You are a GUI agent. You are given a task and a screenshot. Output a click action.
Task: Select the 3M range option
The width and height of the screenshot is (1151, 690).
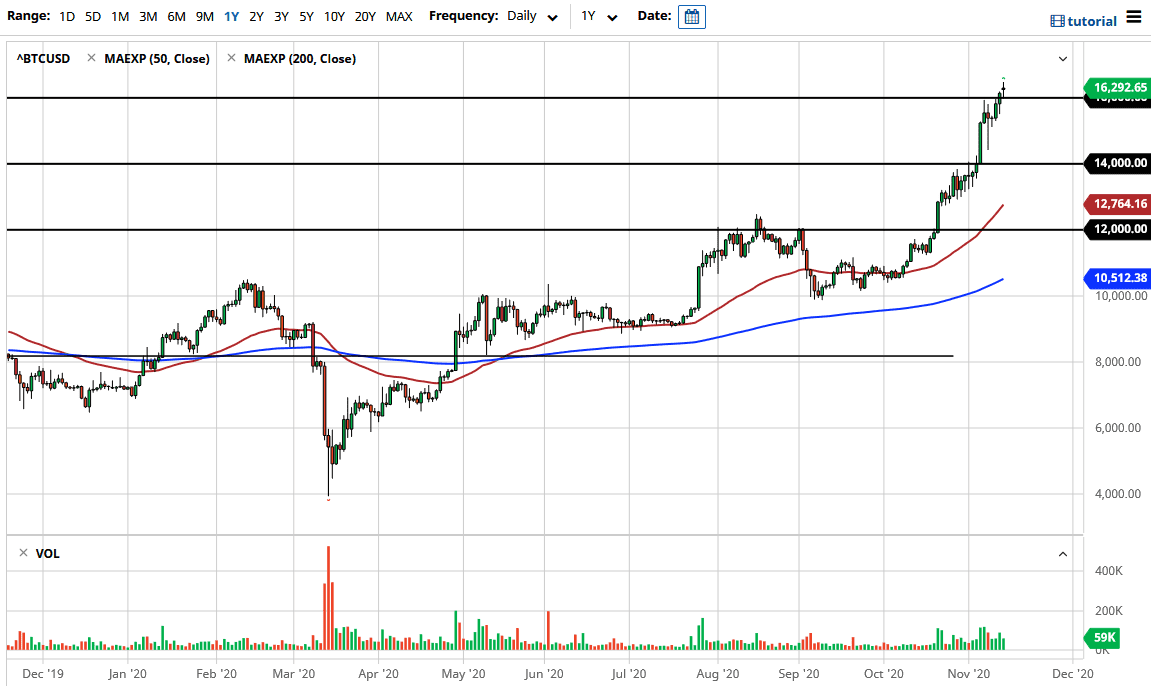tap(148, 16)
